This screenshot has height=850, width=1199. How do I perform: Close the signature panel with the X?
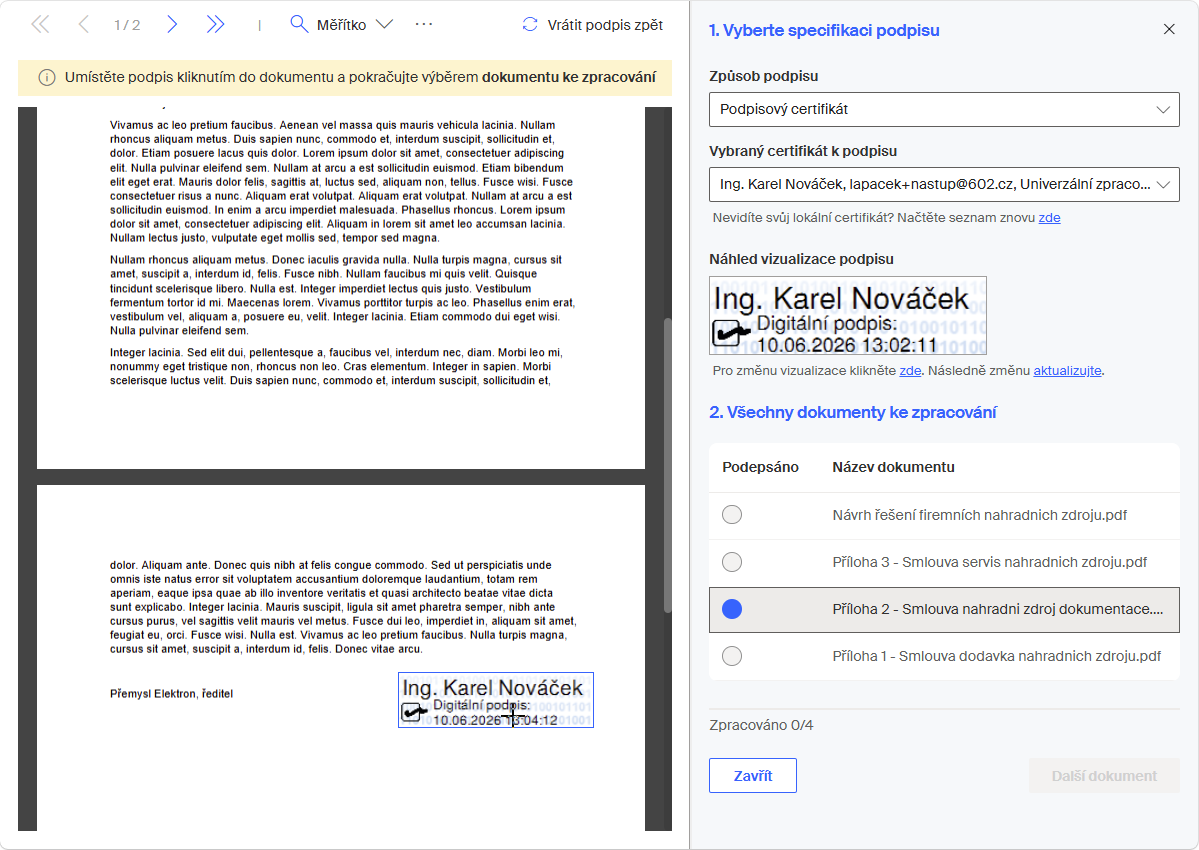pos(1169,29)
